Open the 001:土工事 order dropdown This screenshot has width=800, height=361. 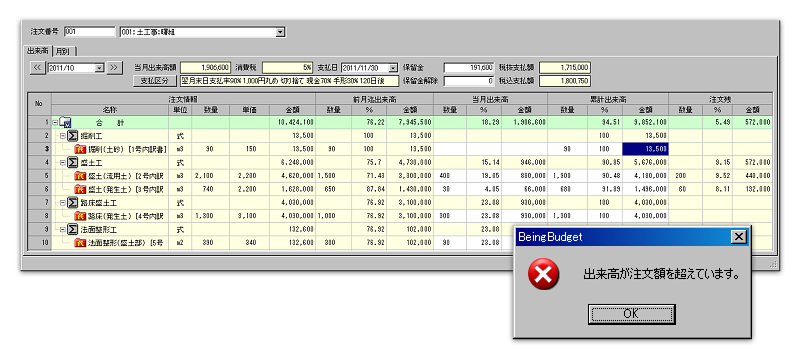pos(280,32)
